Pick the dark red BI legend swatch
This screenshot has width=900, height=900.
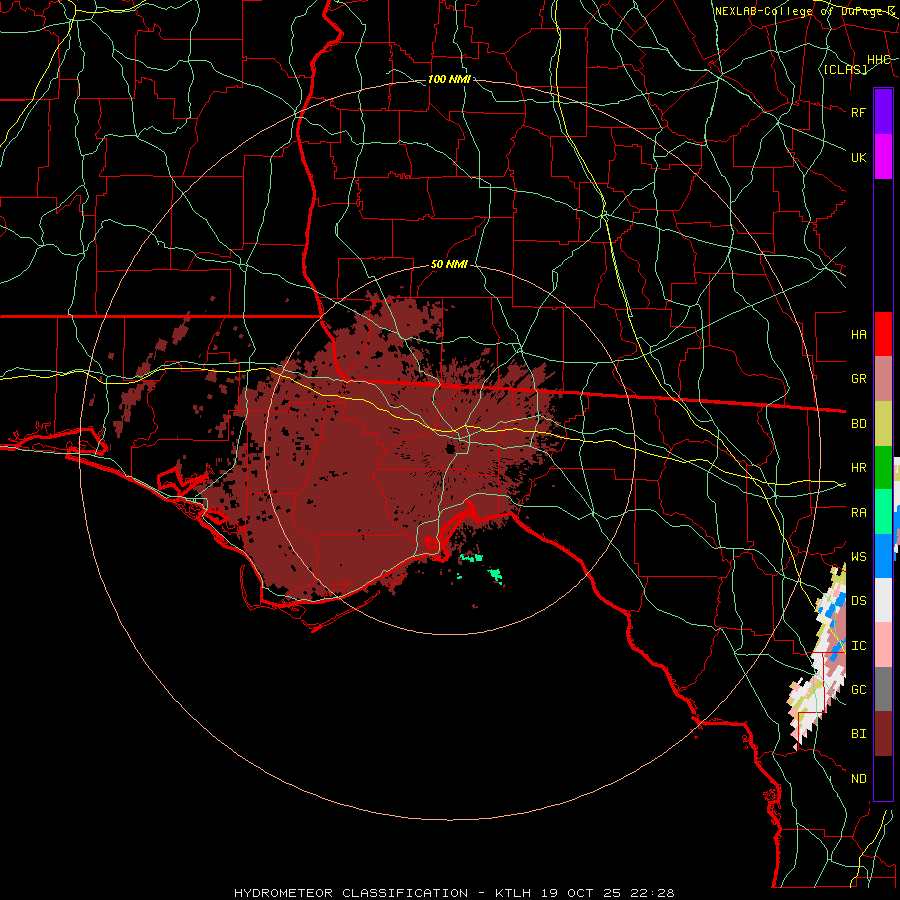point(883,734)
